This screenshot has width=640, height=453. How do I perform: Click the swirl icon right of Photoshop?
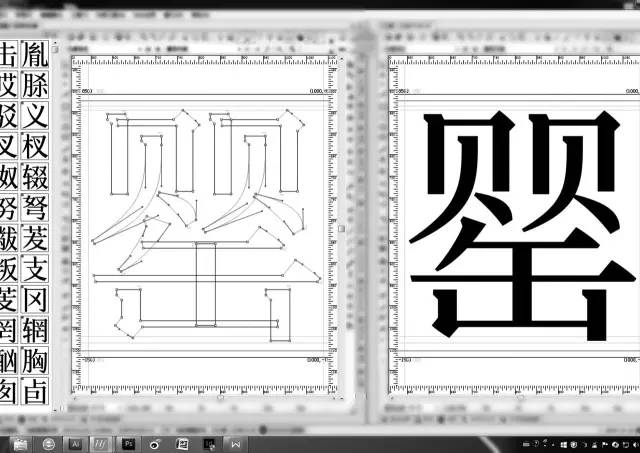[x=155, y=442]
